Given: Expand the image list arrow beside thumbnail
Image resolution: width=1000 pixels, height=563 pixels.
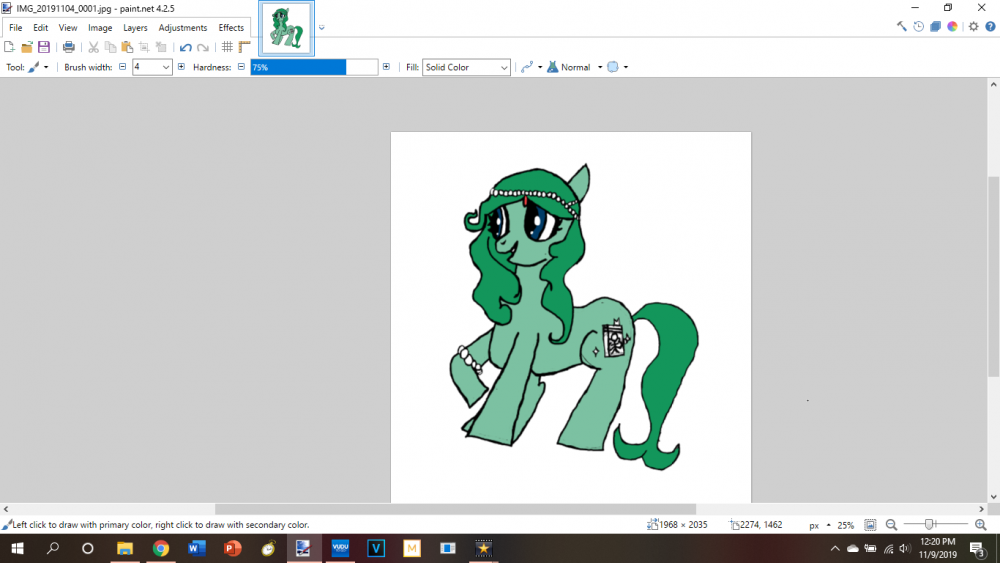Looking at the screenshot, I should (x=321, y=27).
